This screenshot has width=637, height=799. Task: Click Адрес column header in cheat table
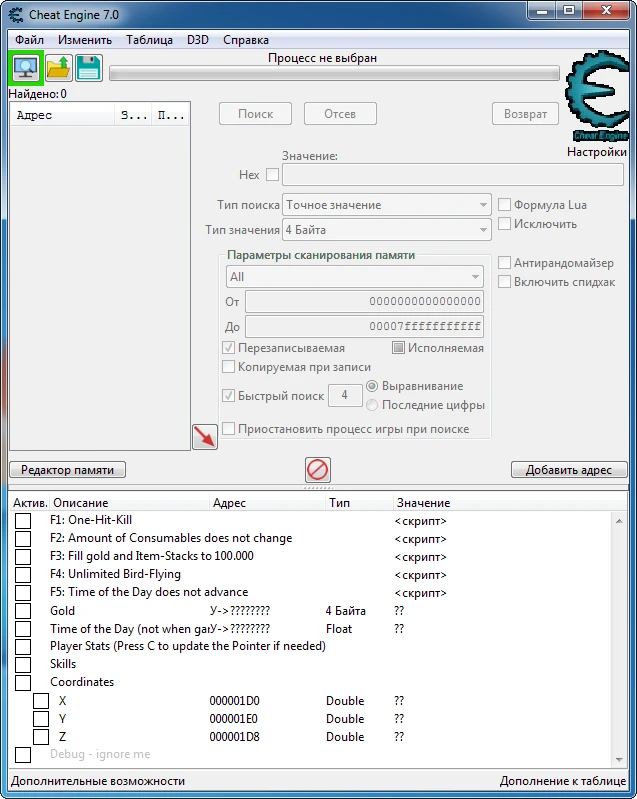[267, 503]
